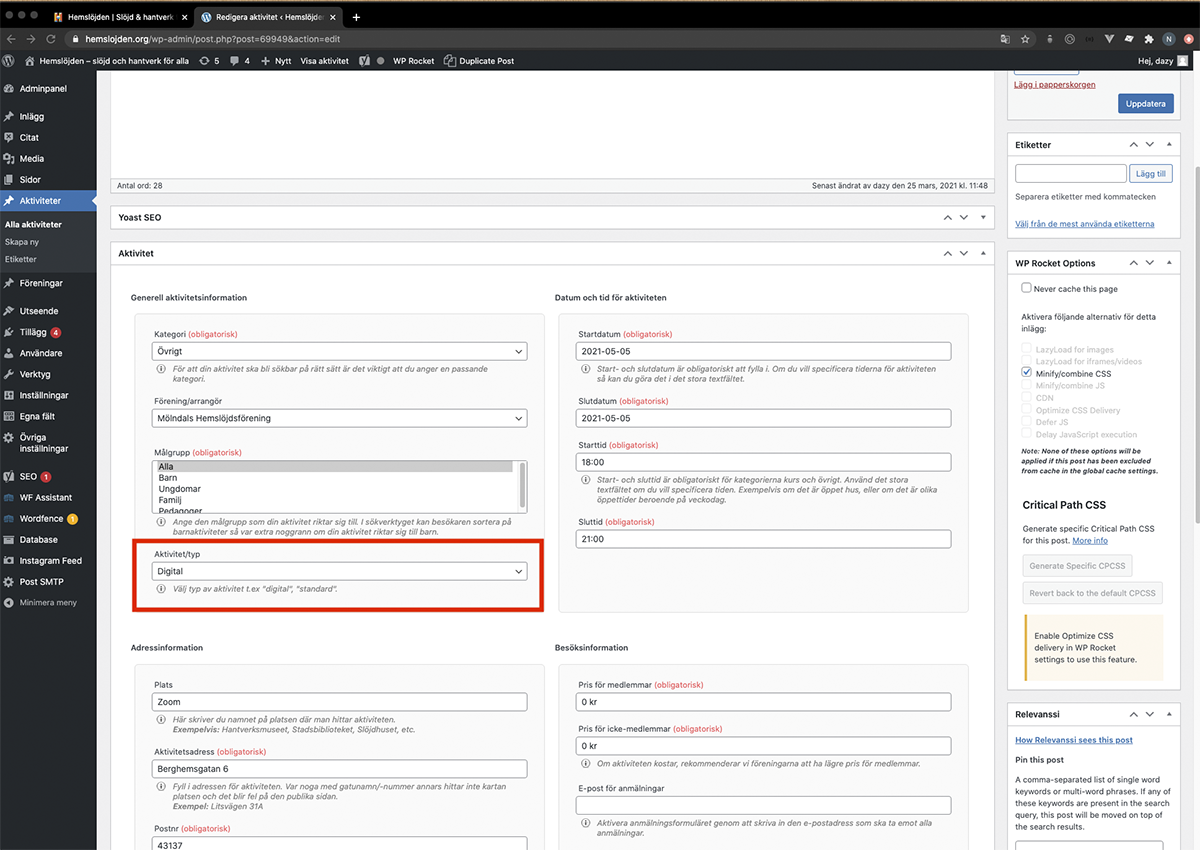Open the Aktivitet/typ dropdown showing Digital
The width and height of the screenshot is (1200, 850).
(340, 571)
